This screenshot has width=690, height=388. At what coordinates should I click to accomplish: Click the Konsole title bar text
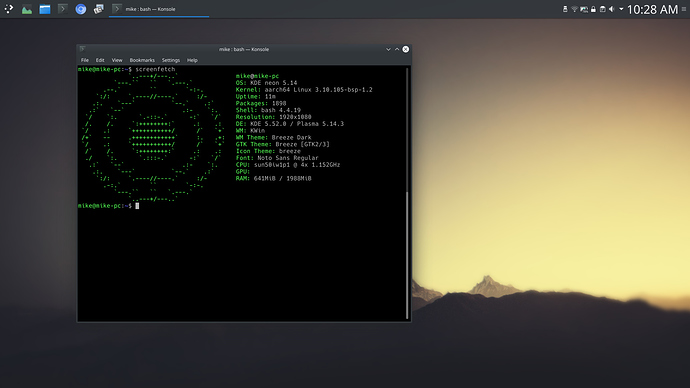[x=244, y=49]
